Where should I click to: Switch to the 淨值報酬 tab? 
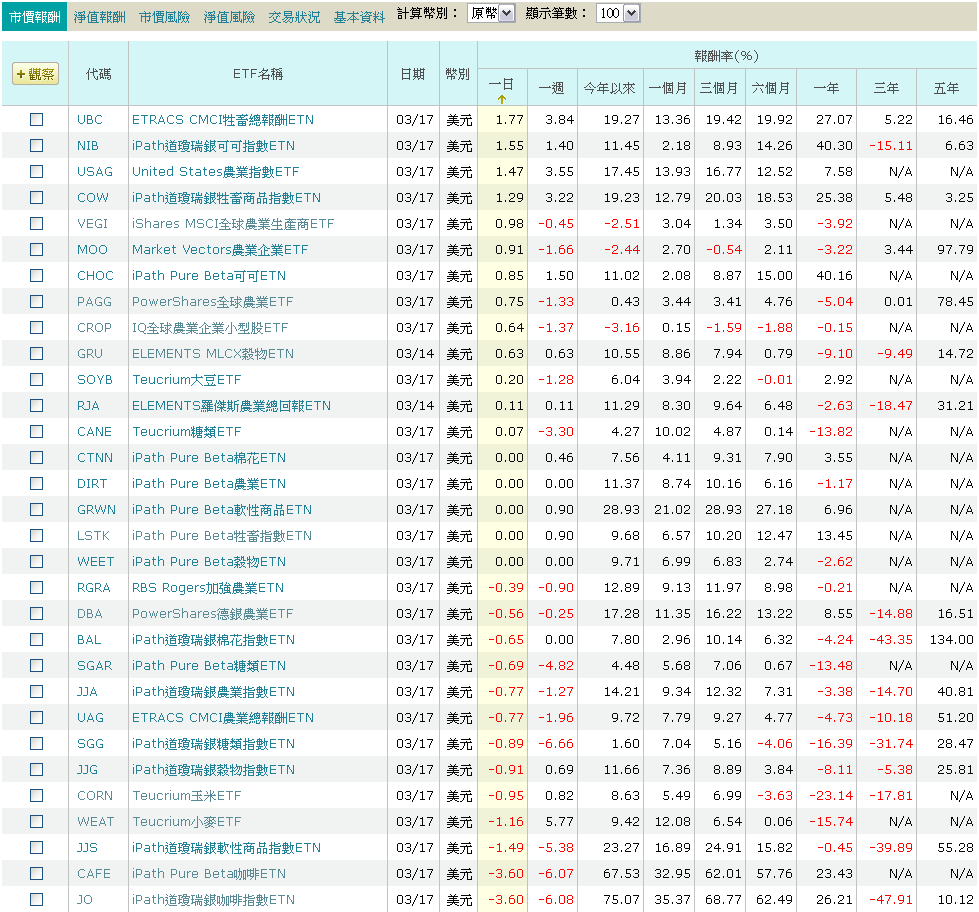click(99, 17)
